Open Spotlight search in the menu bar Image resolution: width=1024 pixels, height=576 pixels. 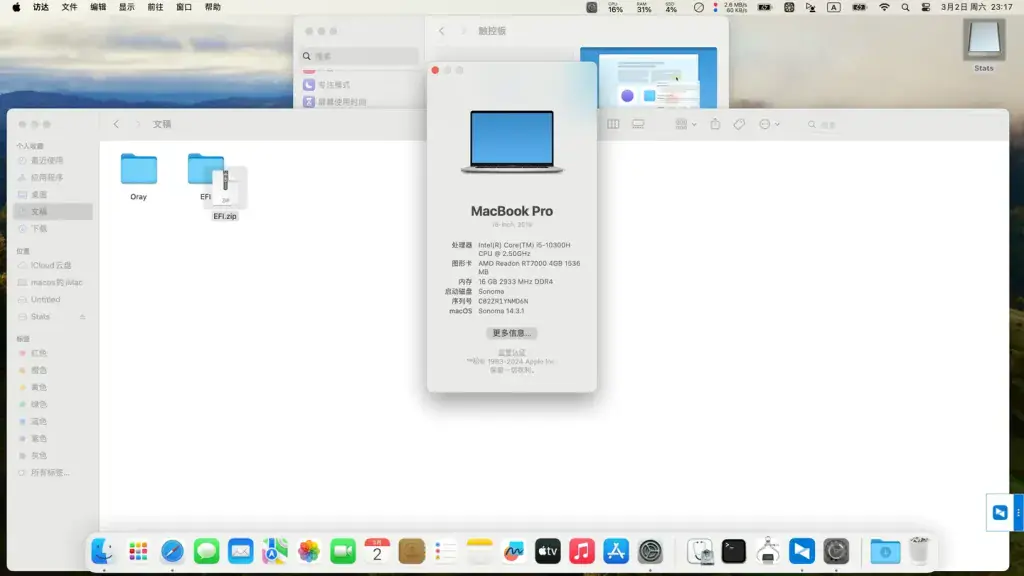point(905,7)
